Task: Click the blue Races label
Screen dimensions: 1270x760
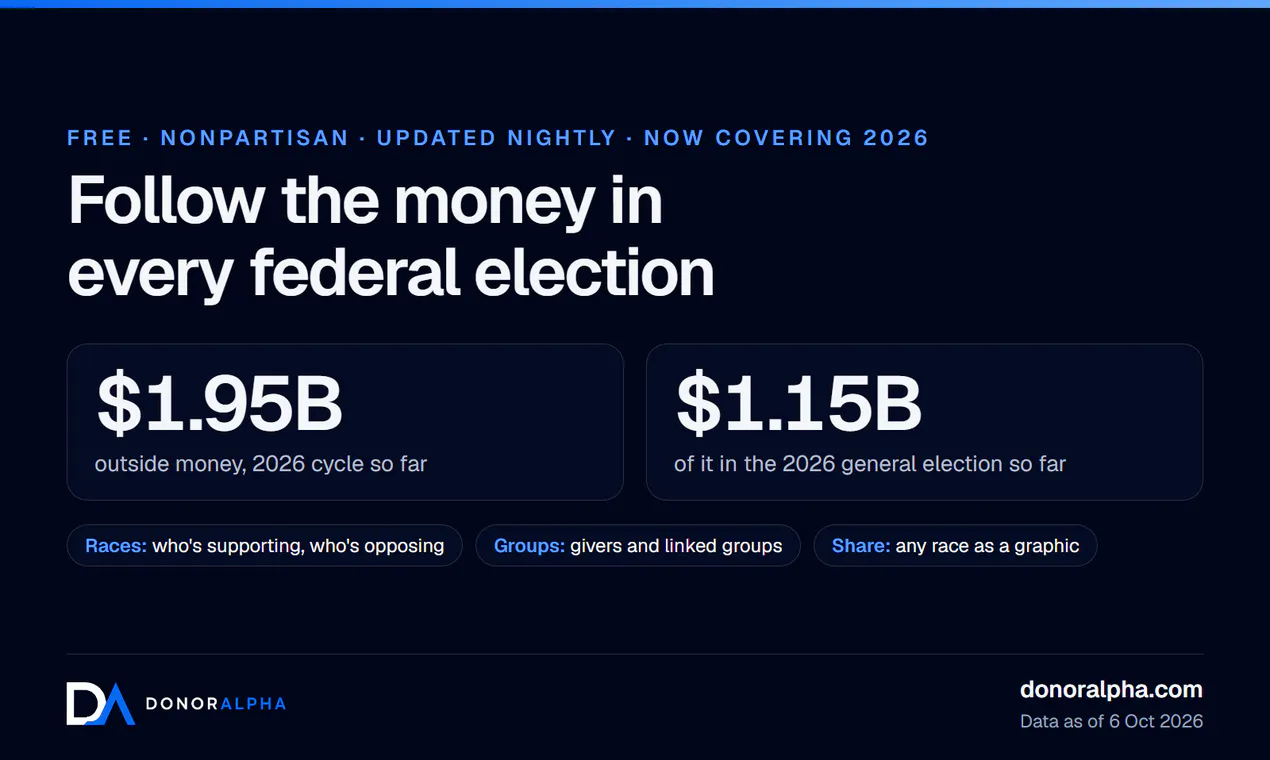Action: [x=116, y=546]
